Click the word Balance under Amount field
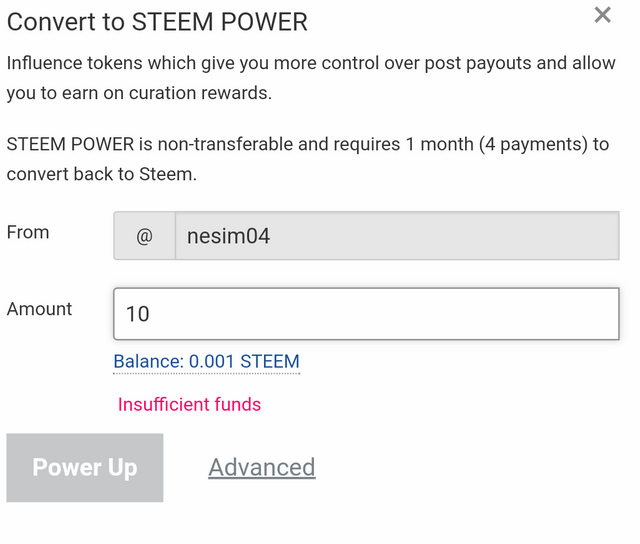This screenshot has width=640, height=544. point(146,362)
